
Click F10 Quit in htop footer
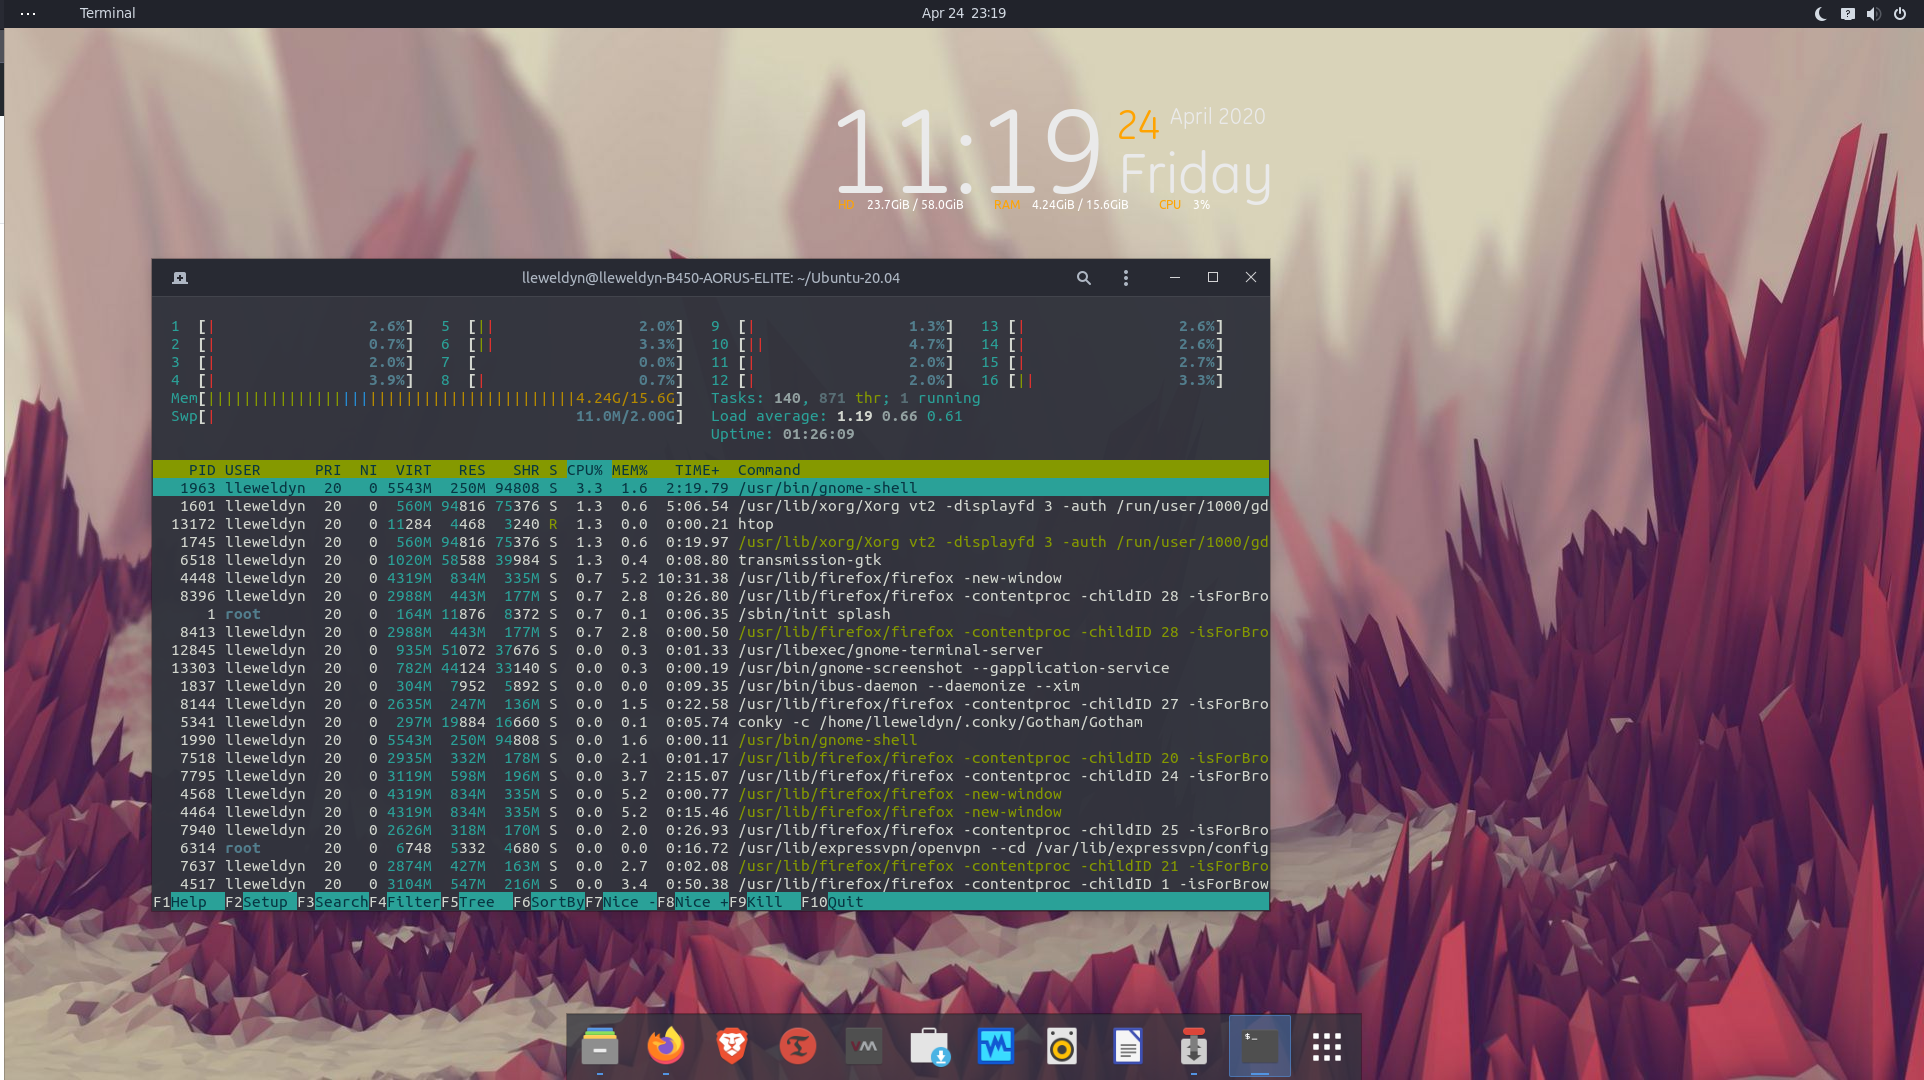844,902
